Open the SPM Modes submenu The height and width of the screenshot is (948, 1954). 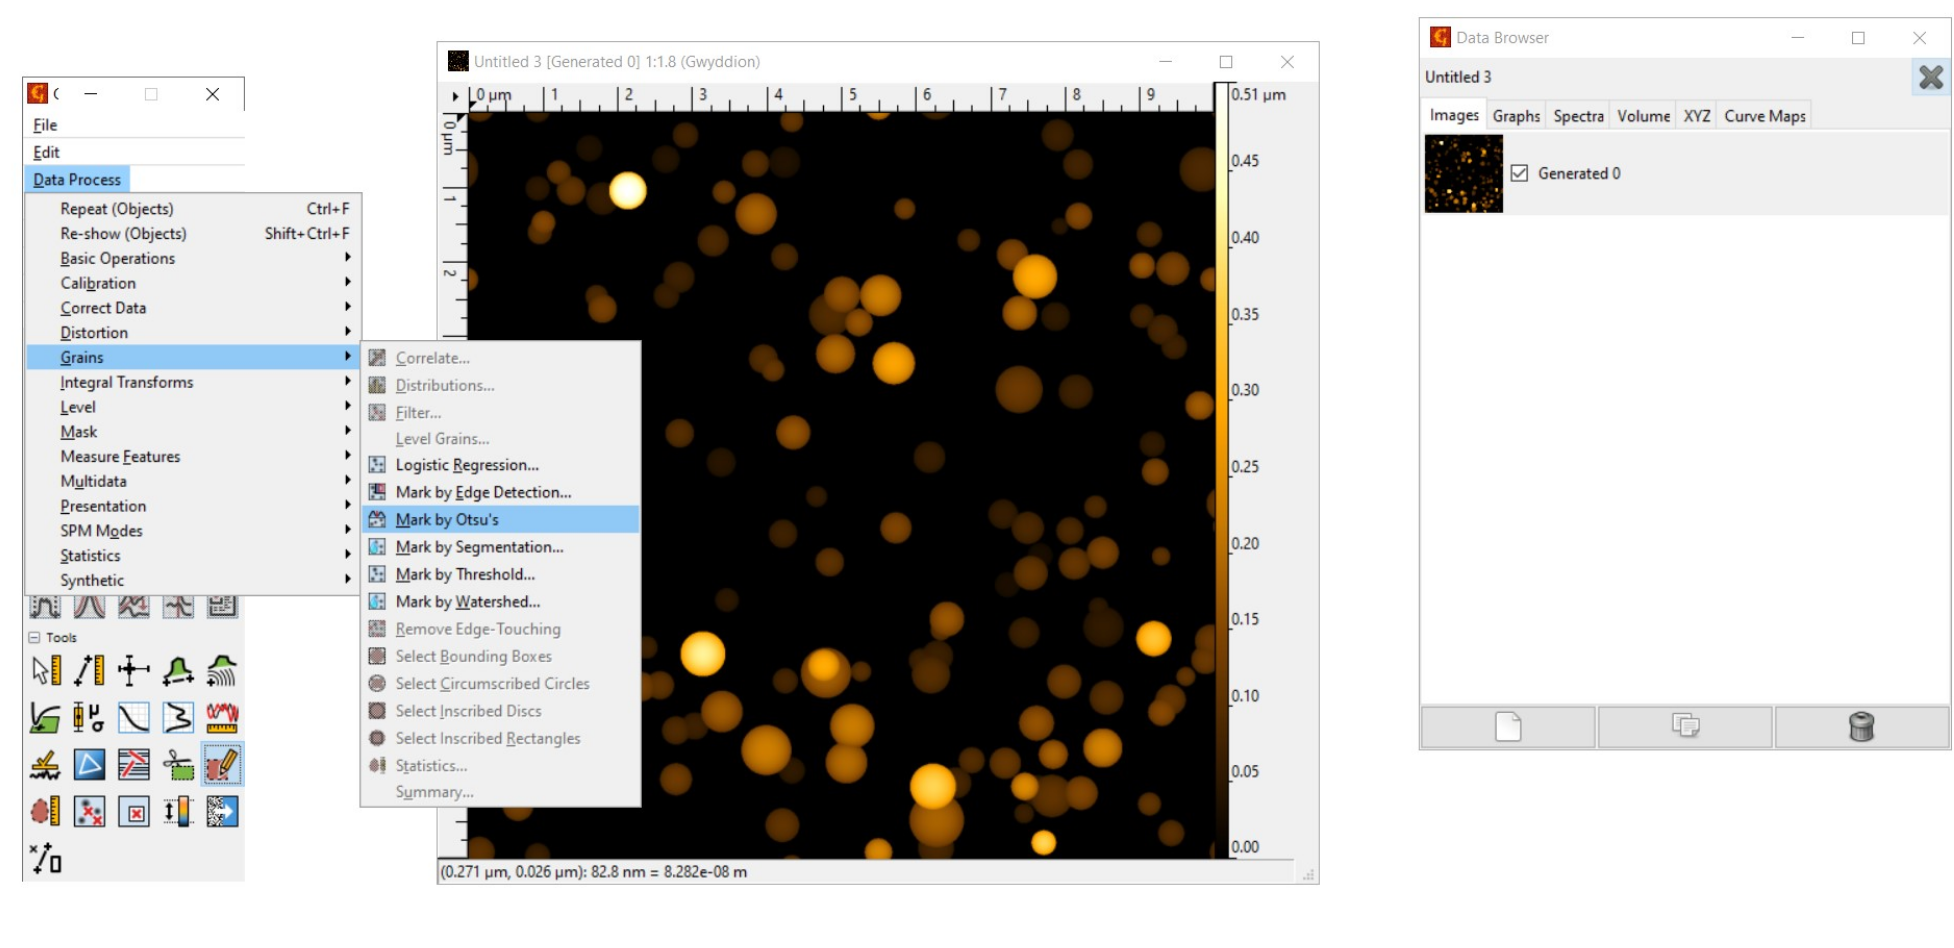pos(193,531)
